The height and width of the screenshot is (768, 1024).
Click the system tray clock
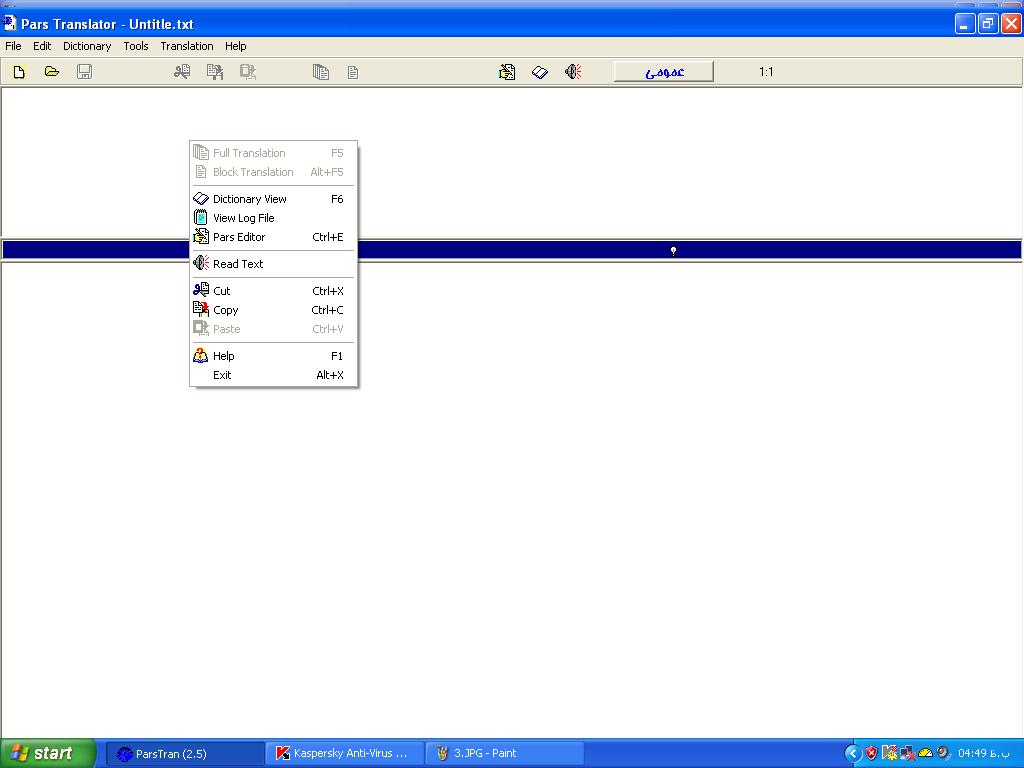[x=983, y=754]
